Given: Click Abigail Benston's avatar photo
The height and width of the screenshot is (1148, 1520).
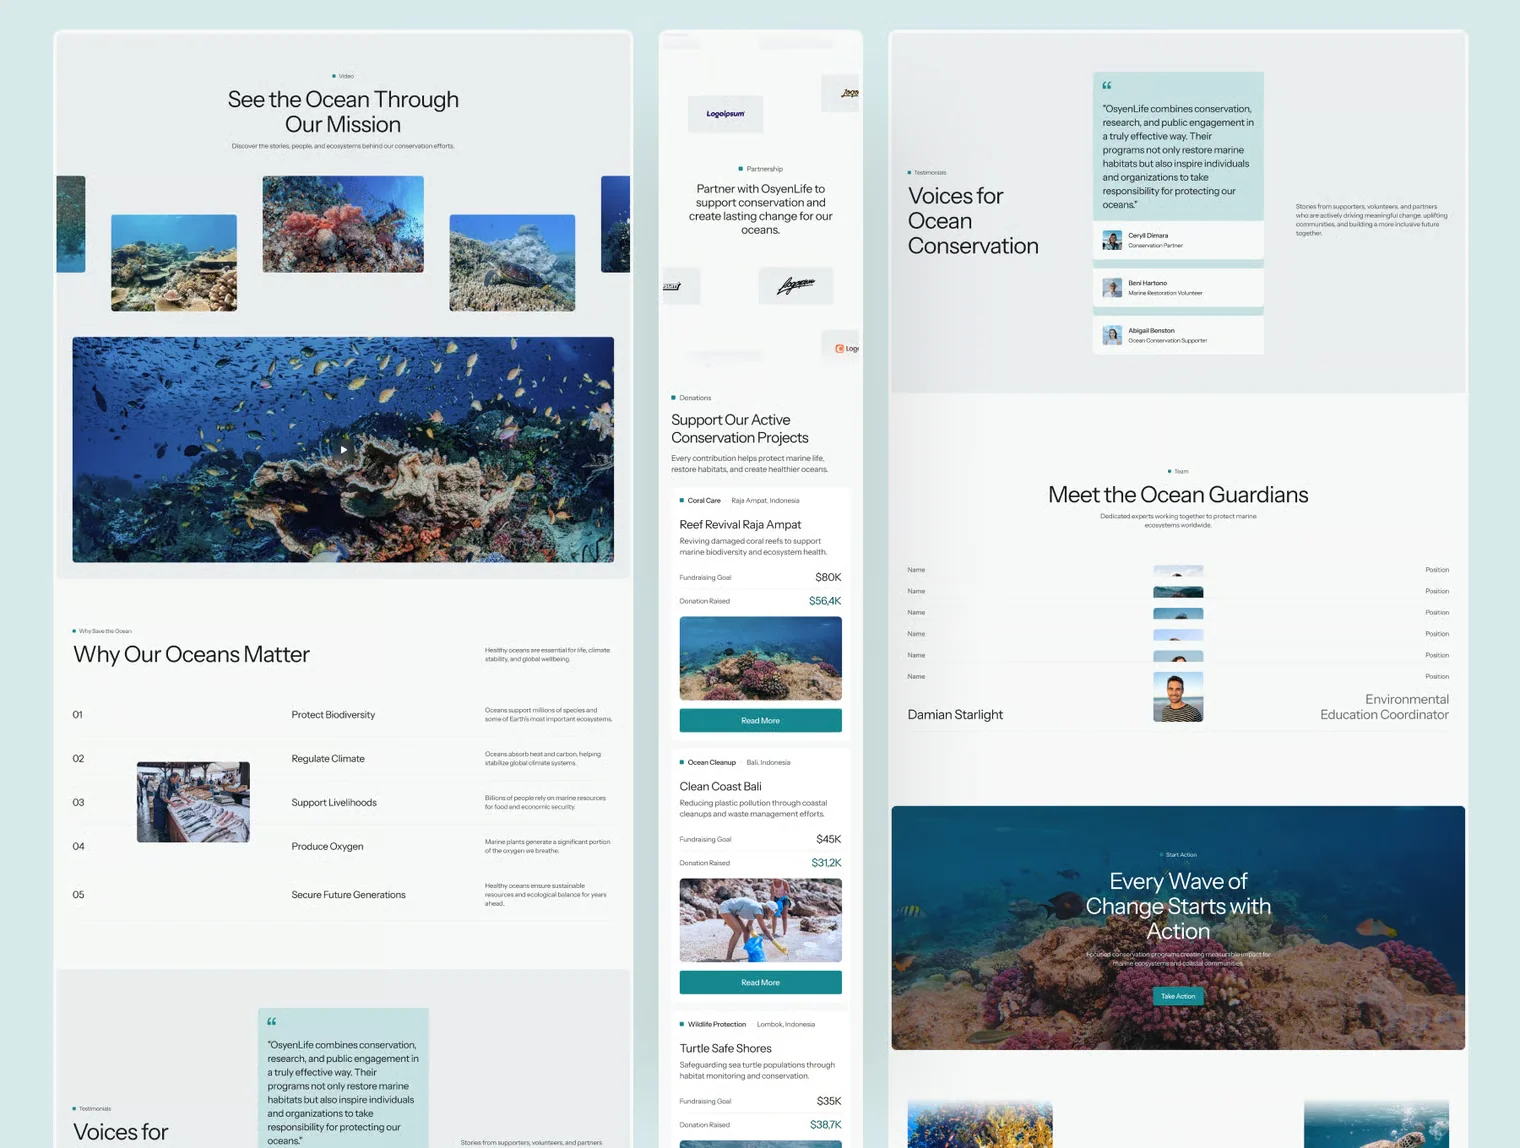Looking at the screenshot, I should 1112,335.
